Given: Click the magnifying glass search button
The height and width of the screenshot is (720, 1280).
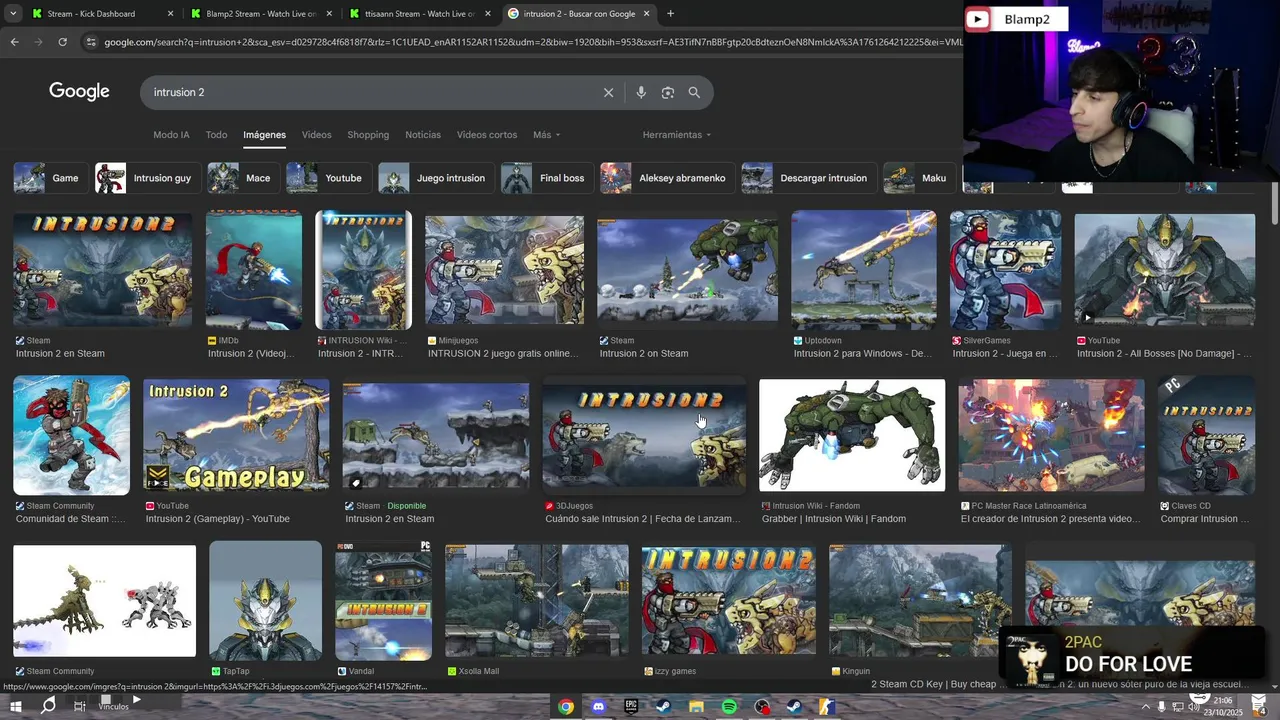Looking at the screenshot, I should coord(694,92).
